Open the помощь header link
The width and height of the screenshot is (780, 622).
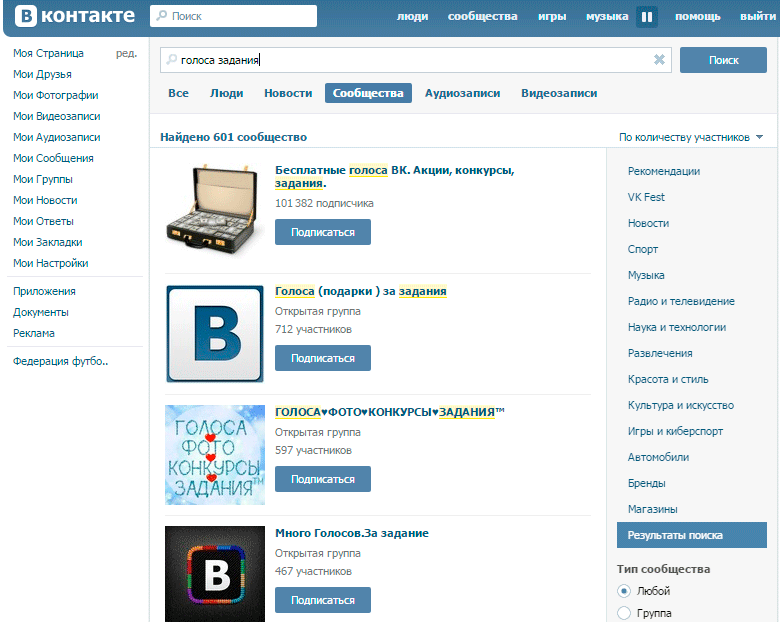697,16
